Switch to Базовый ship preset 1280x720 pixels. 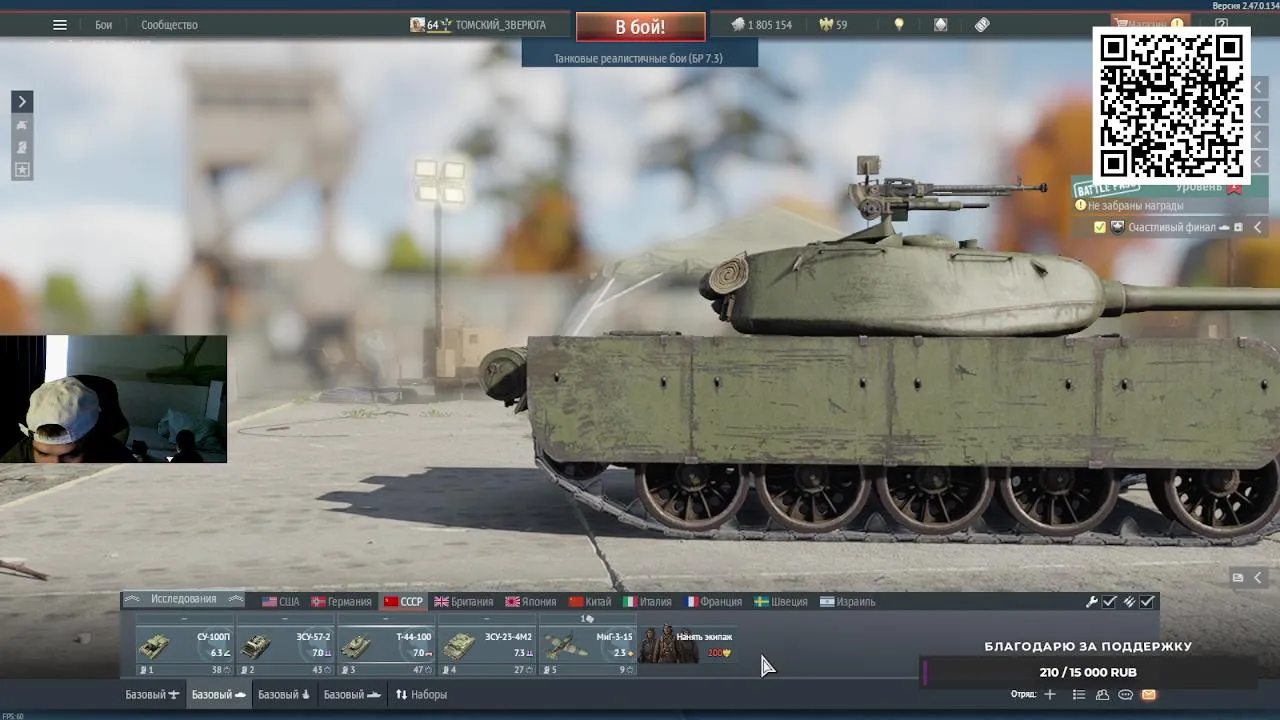click(353, 694)
